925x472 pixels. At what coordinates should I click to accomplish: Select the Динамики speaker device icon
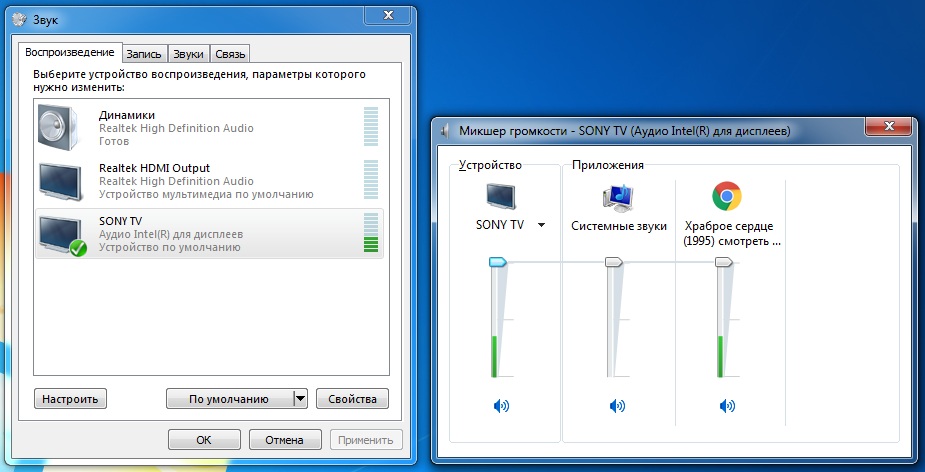57,127
